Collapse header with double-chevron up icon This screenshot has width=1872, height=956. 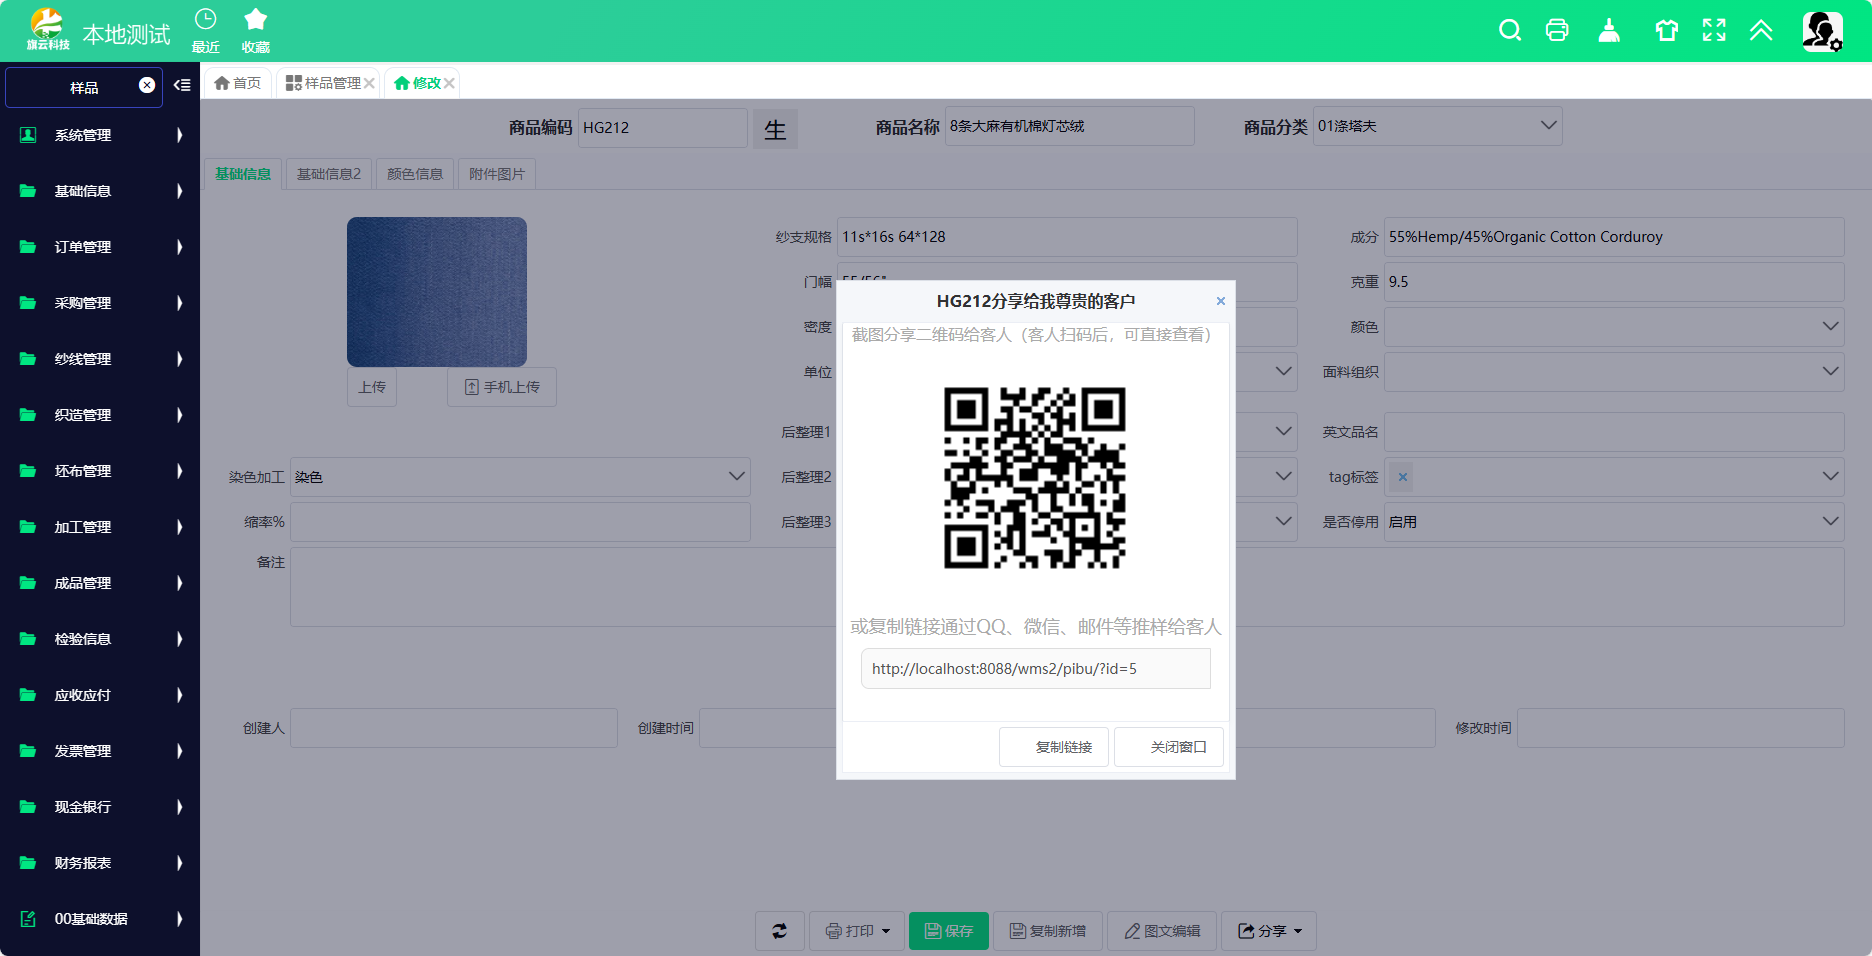tap(1761, 30)
